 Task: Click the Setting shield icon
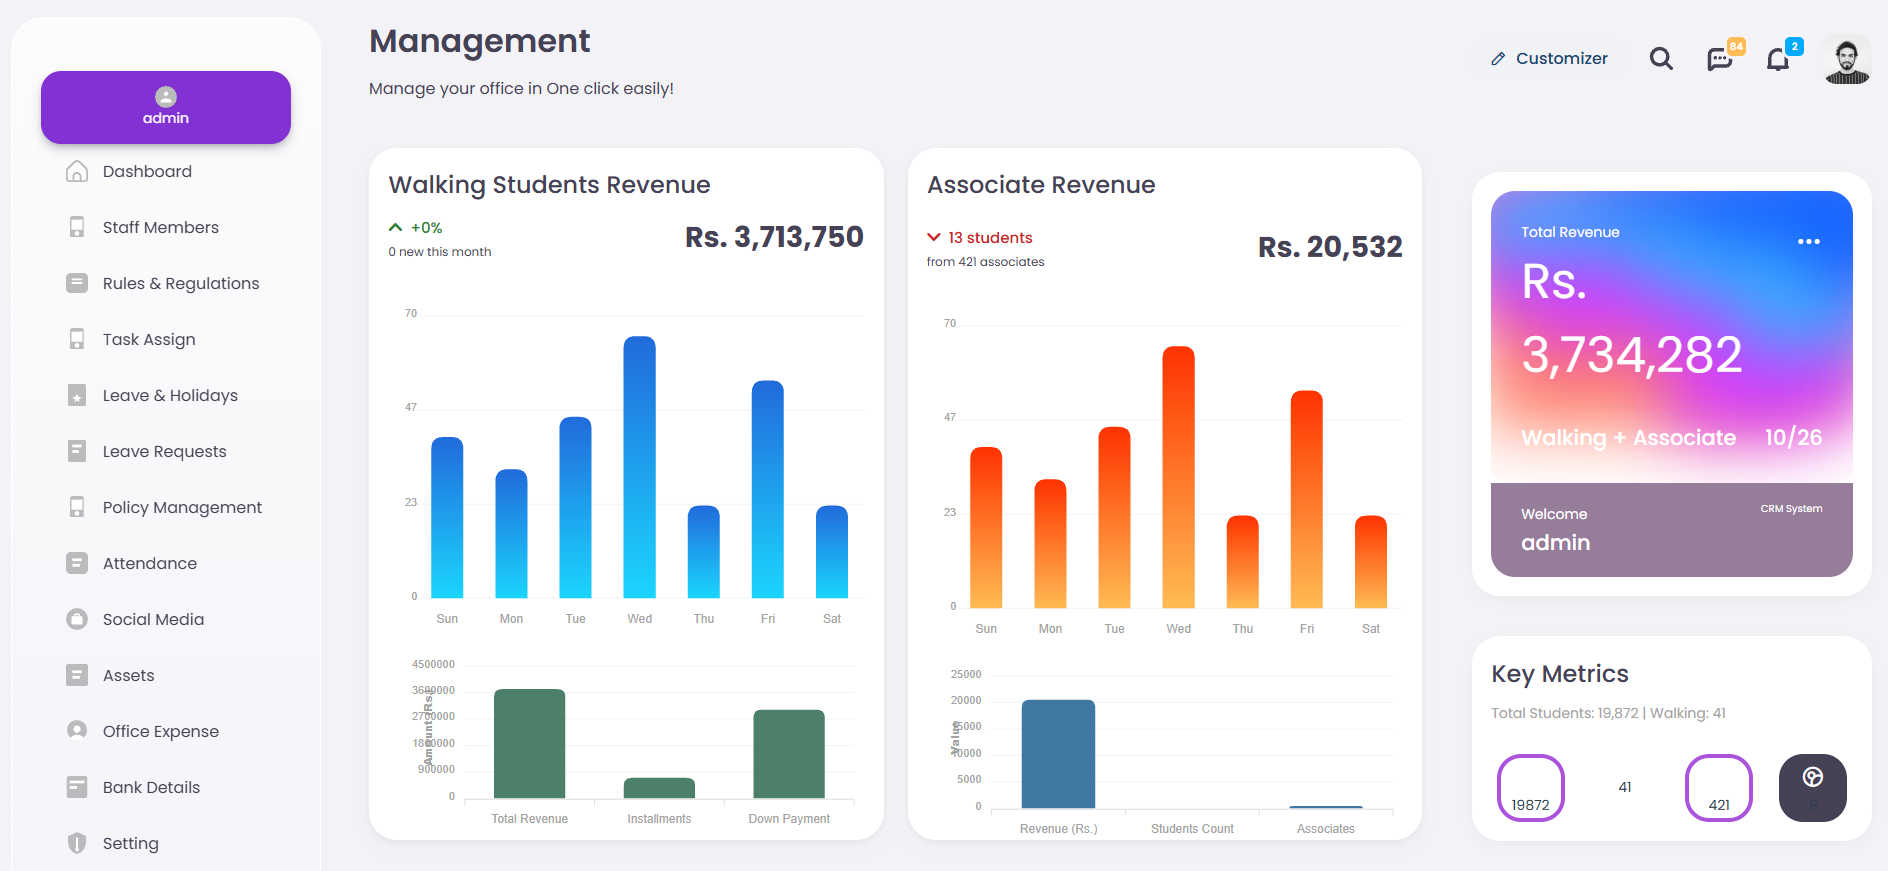click(77, 843)
